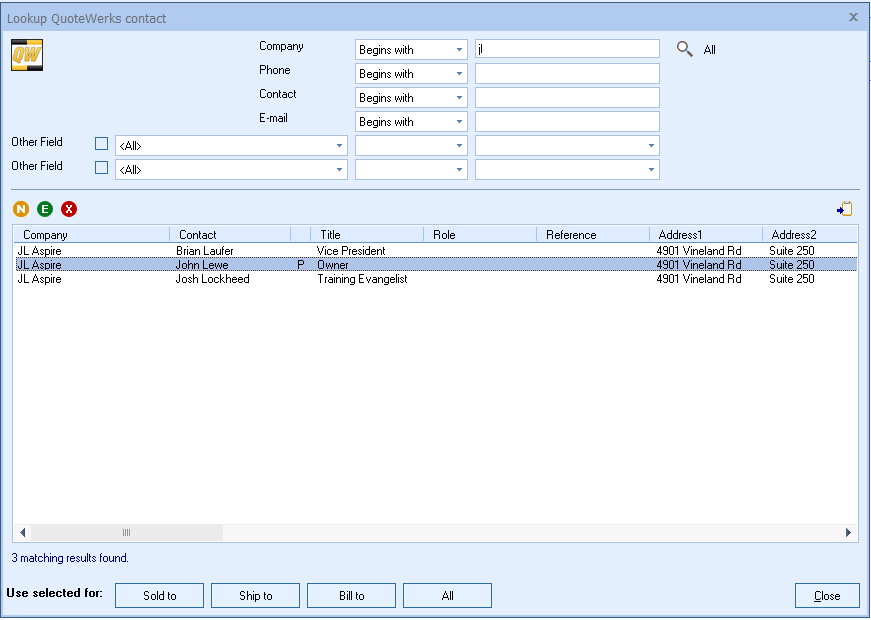Open the second Other Field operator dropdown
This screenshot has width=871, height=620.
coord(411,169)
